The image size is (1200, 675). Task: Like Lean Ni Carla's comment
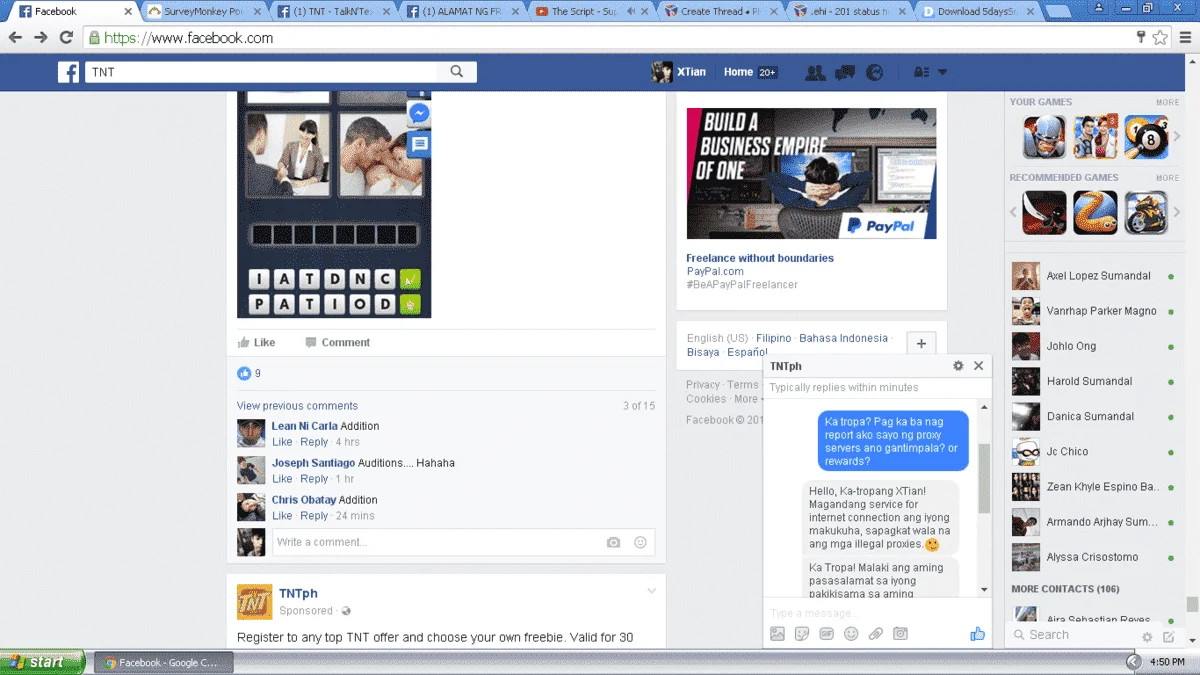(282, 442)
